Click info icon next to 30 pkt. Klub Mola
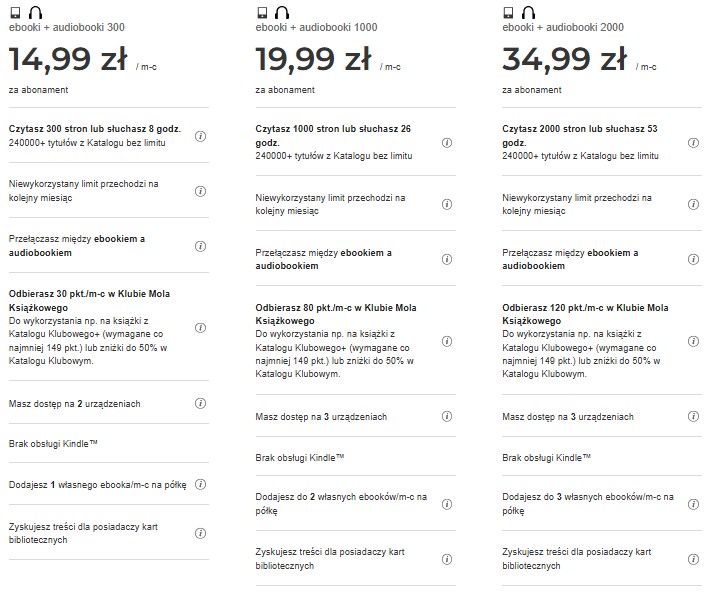Image resolution: width=718 pixels, height=593 pixels. coord(200,328)
